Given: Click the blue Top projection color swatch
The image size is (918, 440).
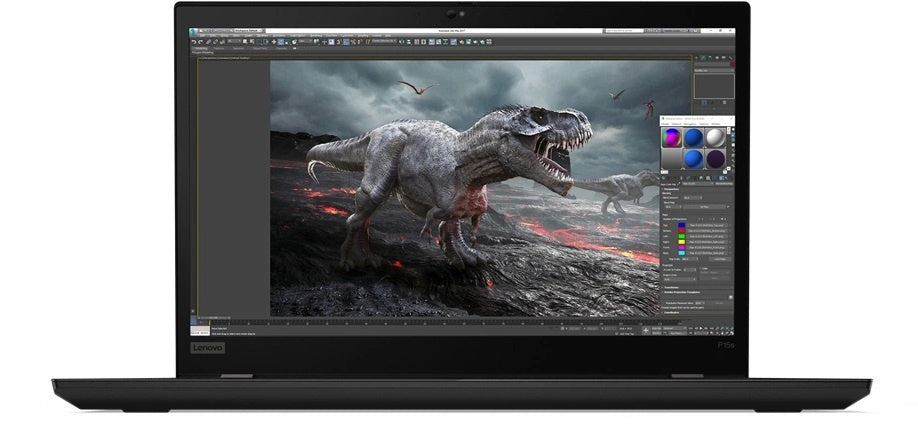Looking at the screenshot, I should point(681,225).
